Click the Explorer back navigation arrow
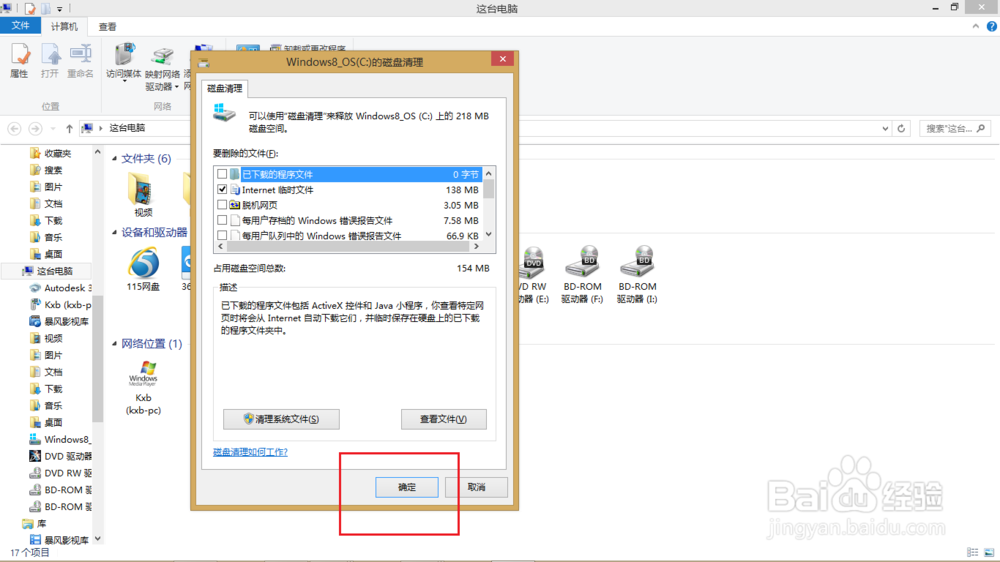This screenshot has width=1000, height=562. pyautogui.click(x=14, y=129)
